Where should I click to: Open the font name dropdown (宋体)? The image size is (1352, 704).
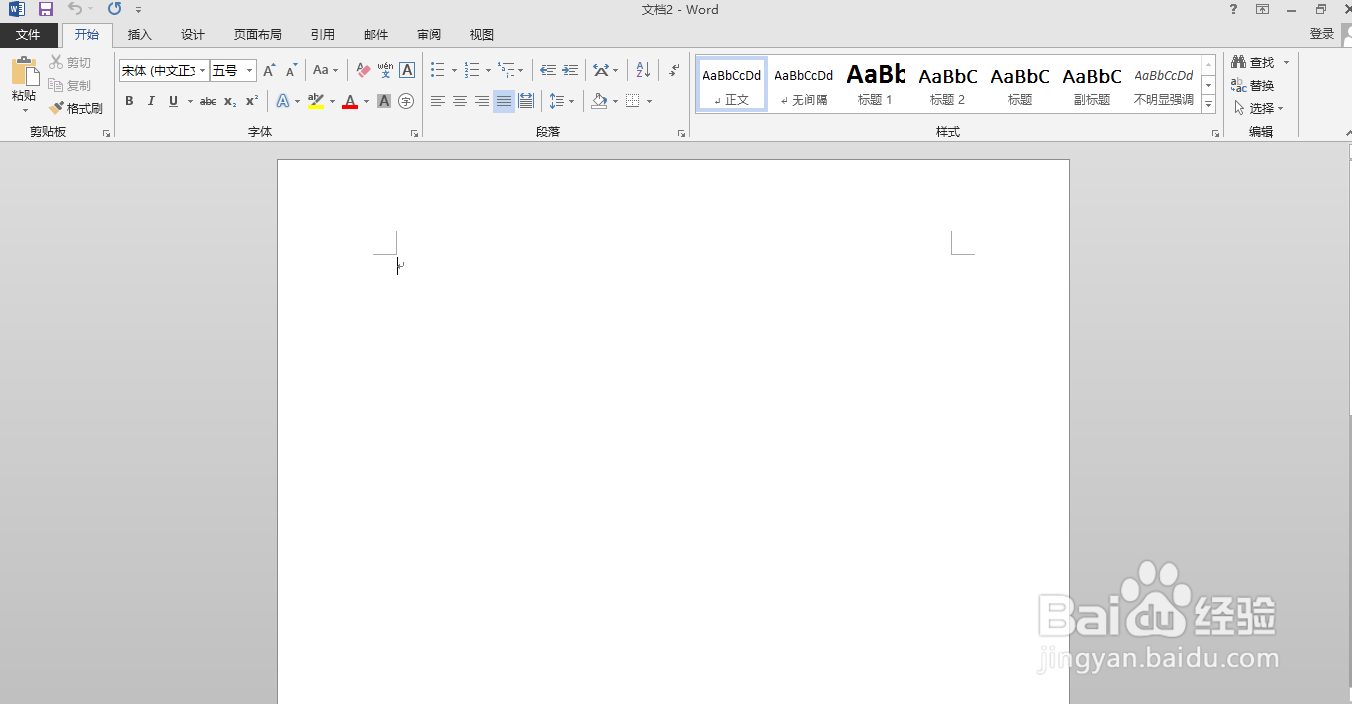pyautogui.click(x=202, y=71)
